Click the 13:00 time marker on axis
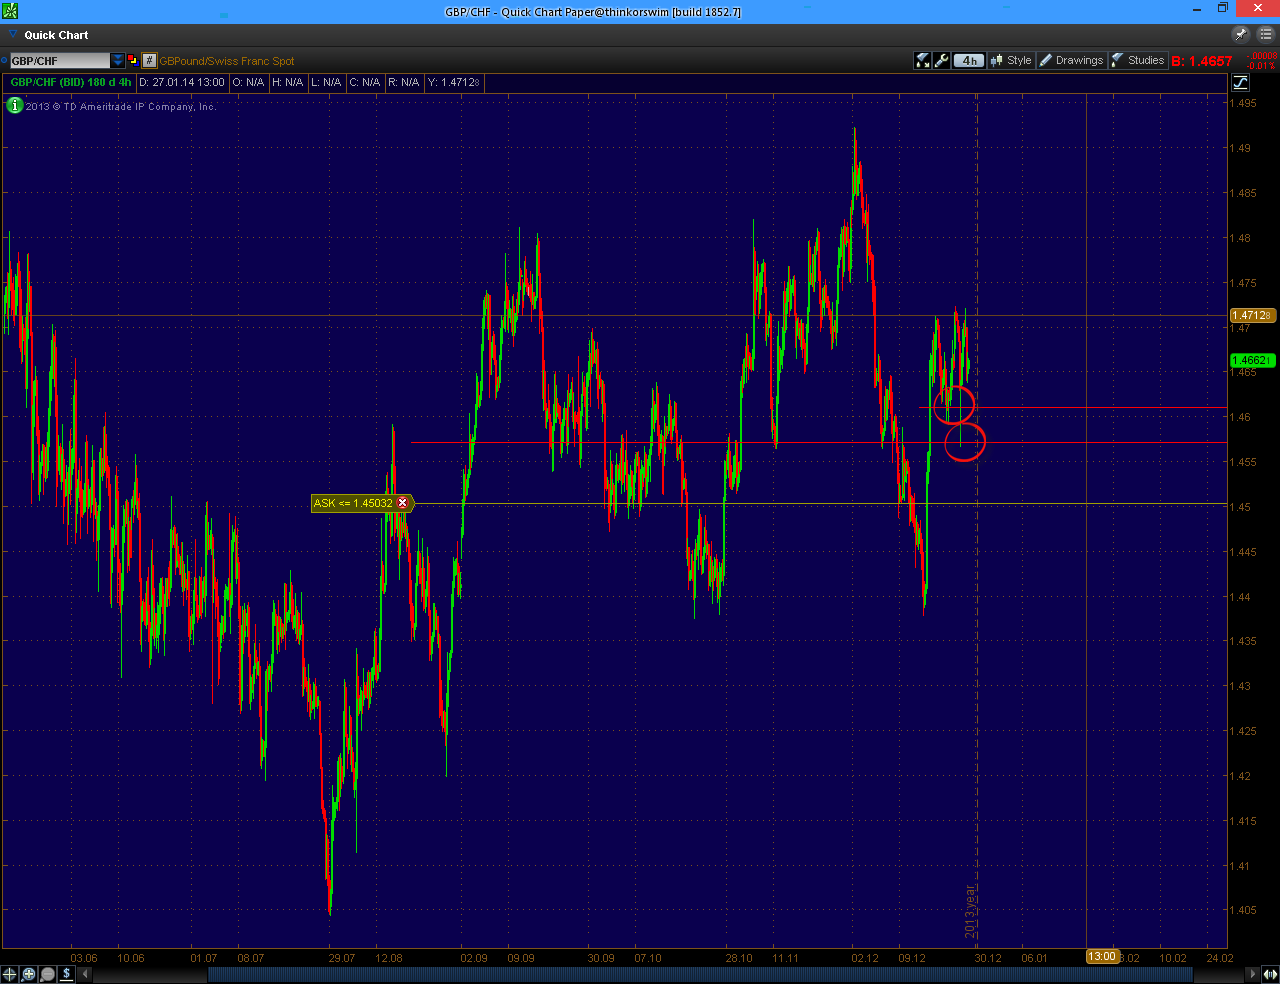The height and width of the screenshot is (984, 1280). click(1102, 957)
